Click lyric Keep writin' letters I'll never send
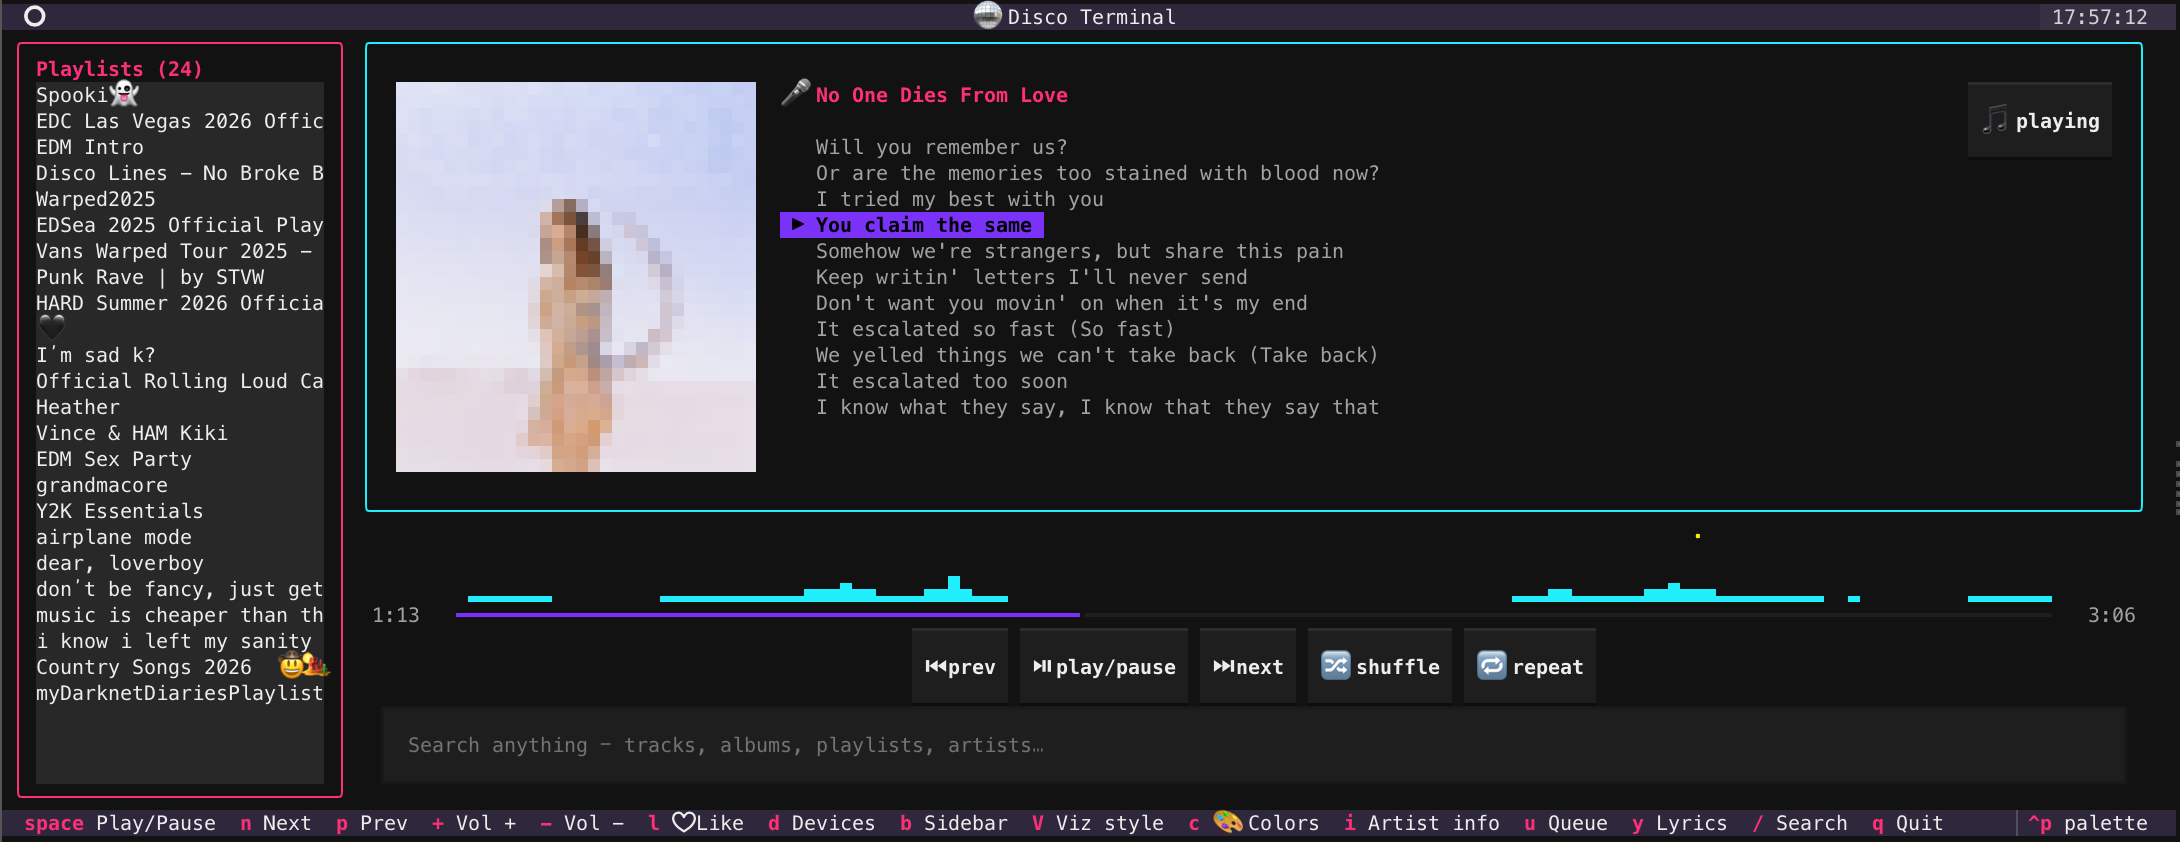The height and width of the screenshot is (842, 2180). coord(1032,277)
